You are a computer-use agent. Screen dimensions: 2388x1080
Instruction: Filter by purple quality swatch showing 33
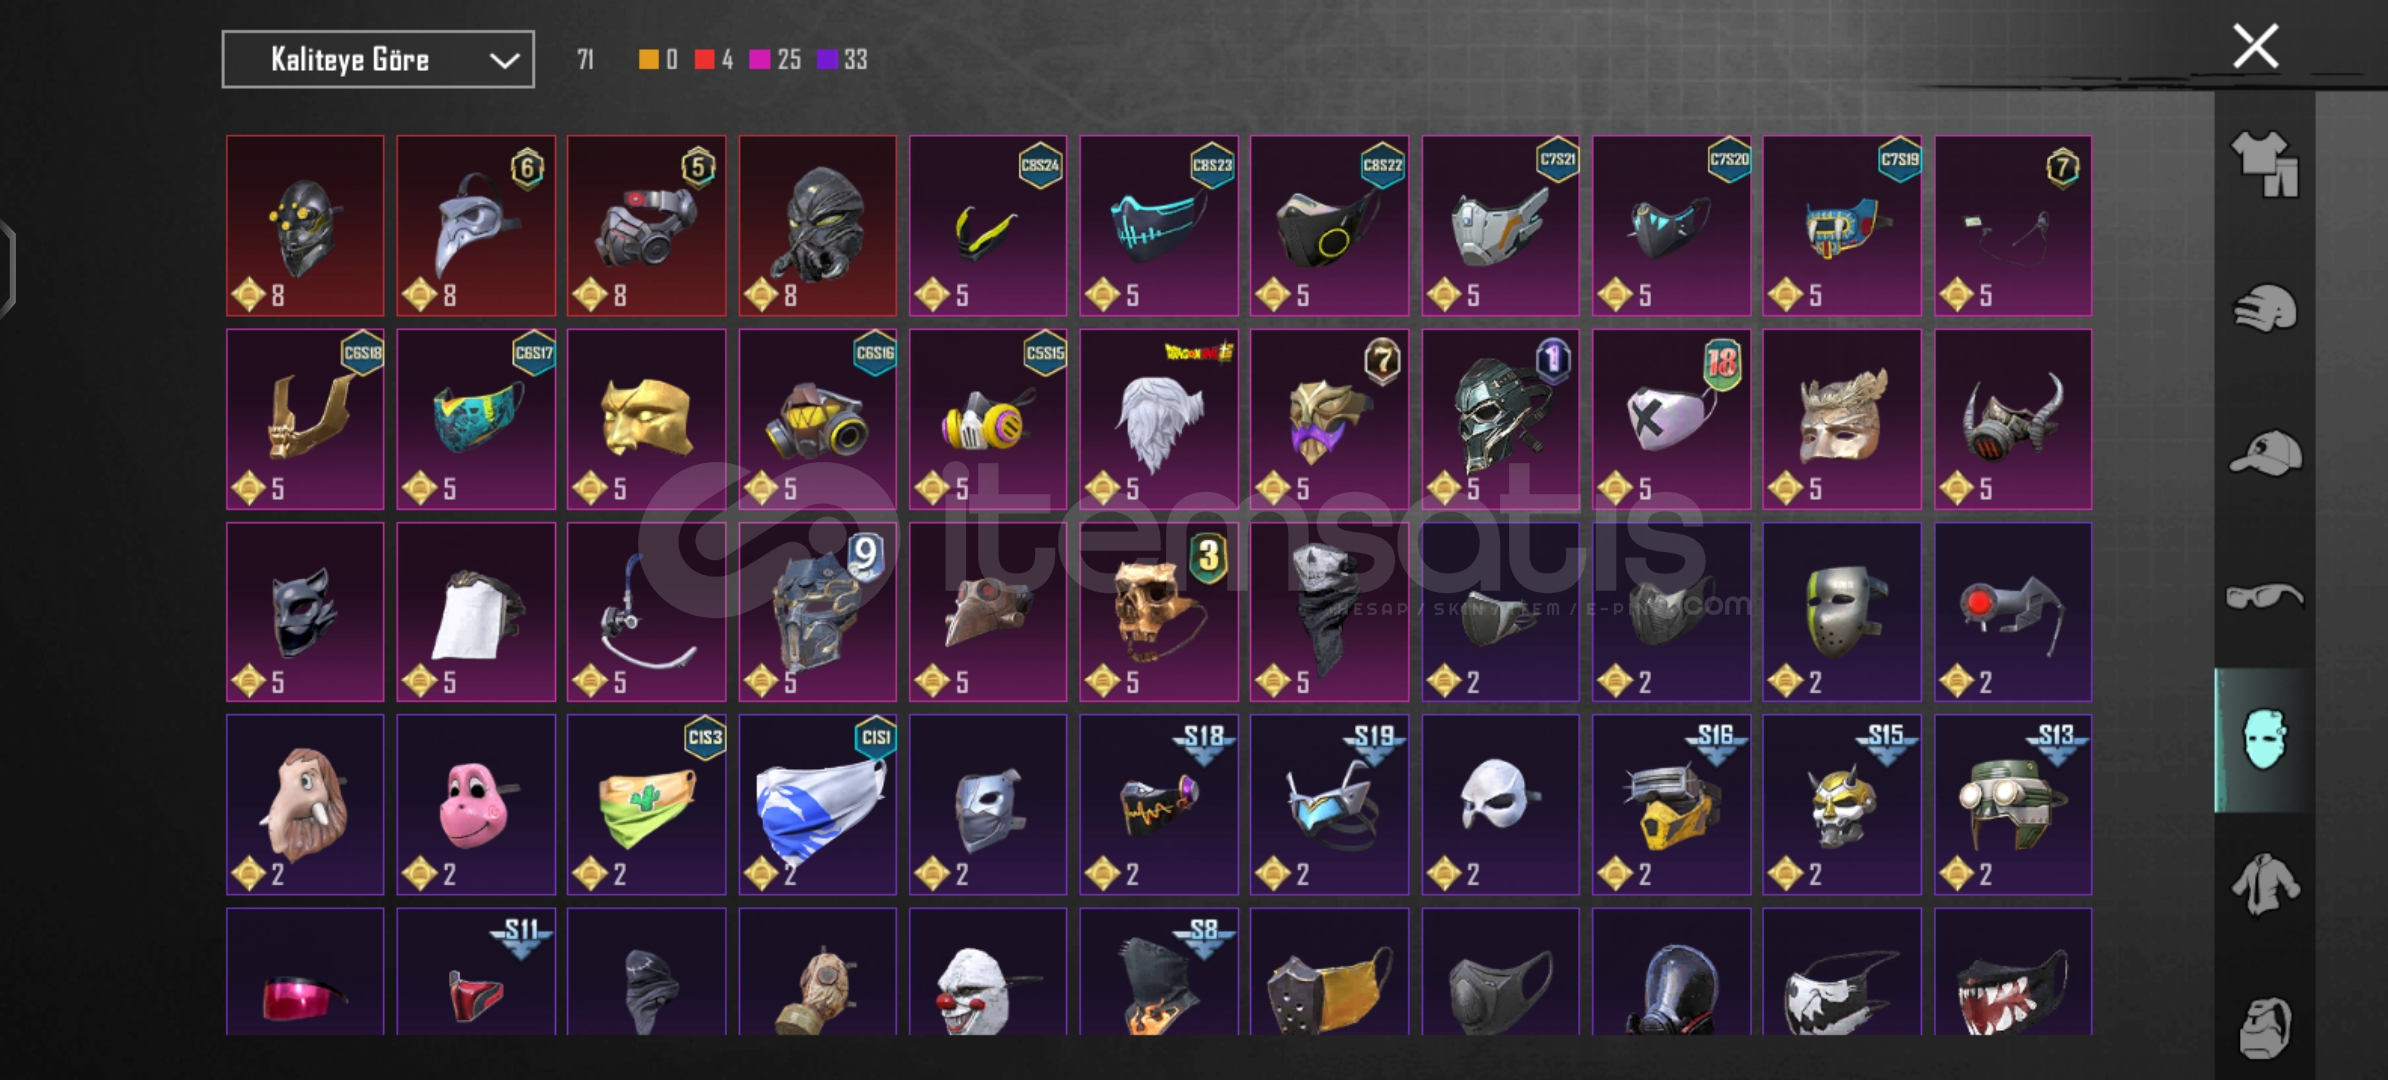pos(827,60)
